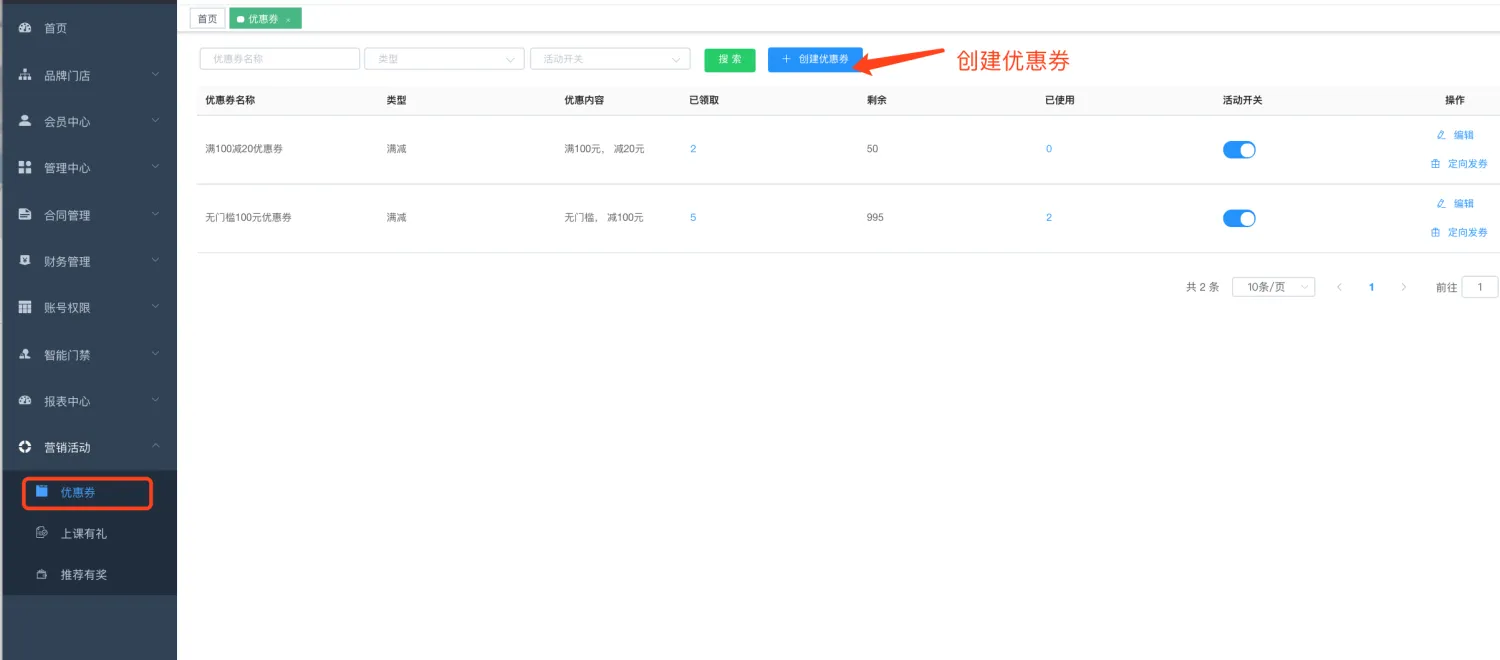
Task: Click edit pencil icon for 满100减20优惠券
Action: point(1441,135)
